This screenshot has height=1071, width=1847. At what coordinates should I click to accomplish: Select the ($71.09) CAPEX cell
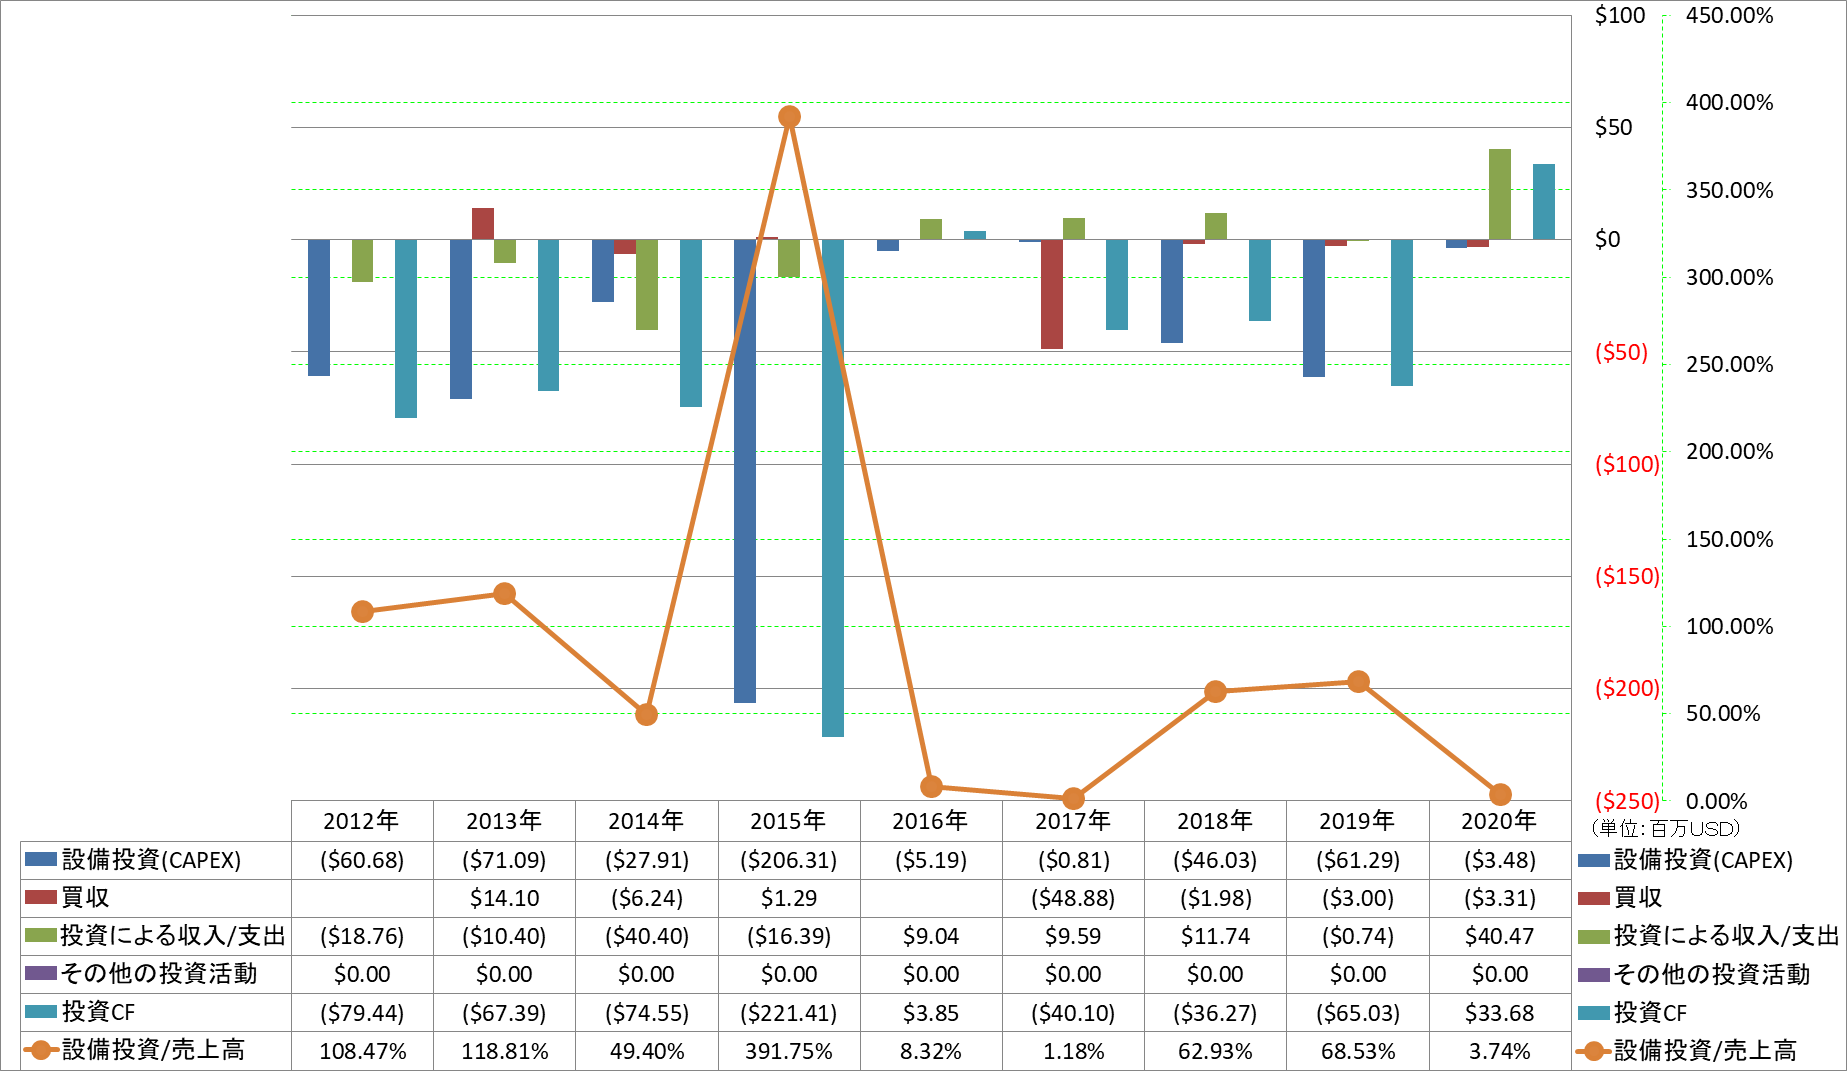point(504,860)
